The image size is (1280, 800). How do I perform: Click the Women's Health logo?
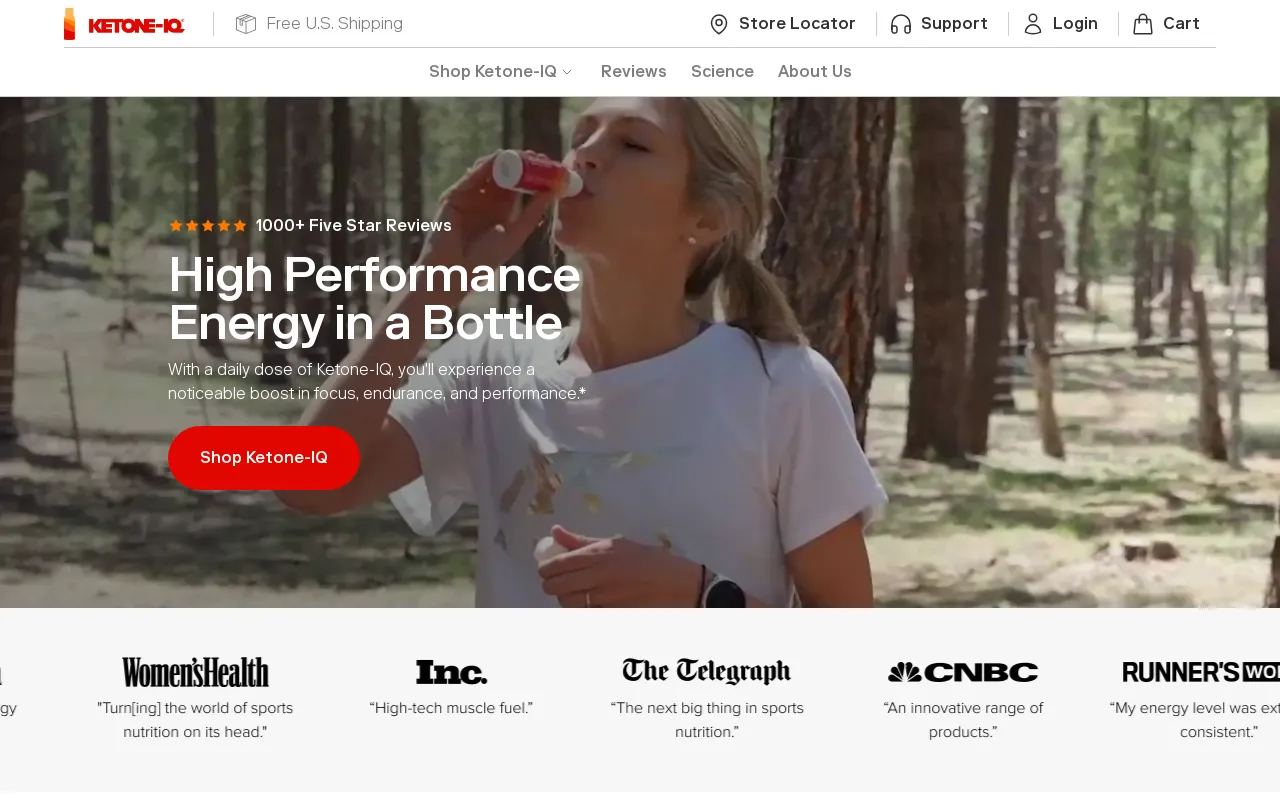[x=196, y=672]
